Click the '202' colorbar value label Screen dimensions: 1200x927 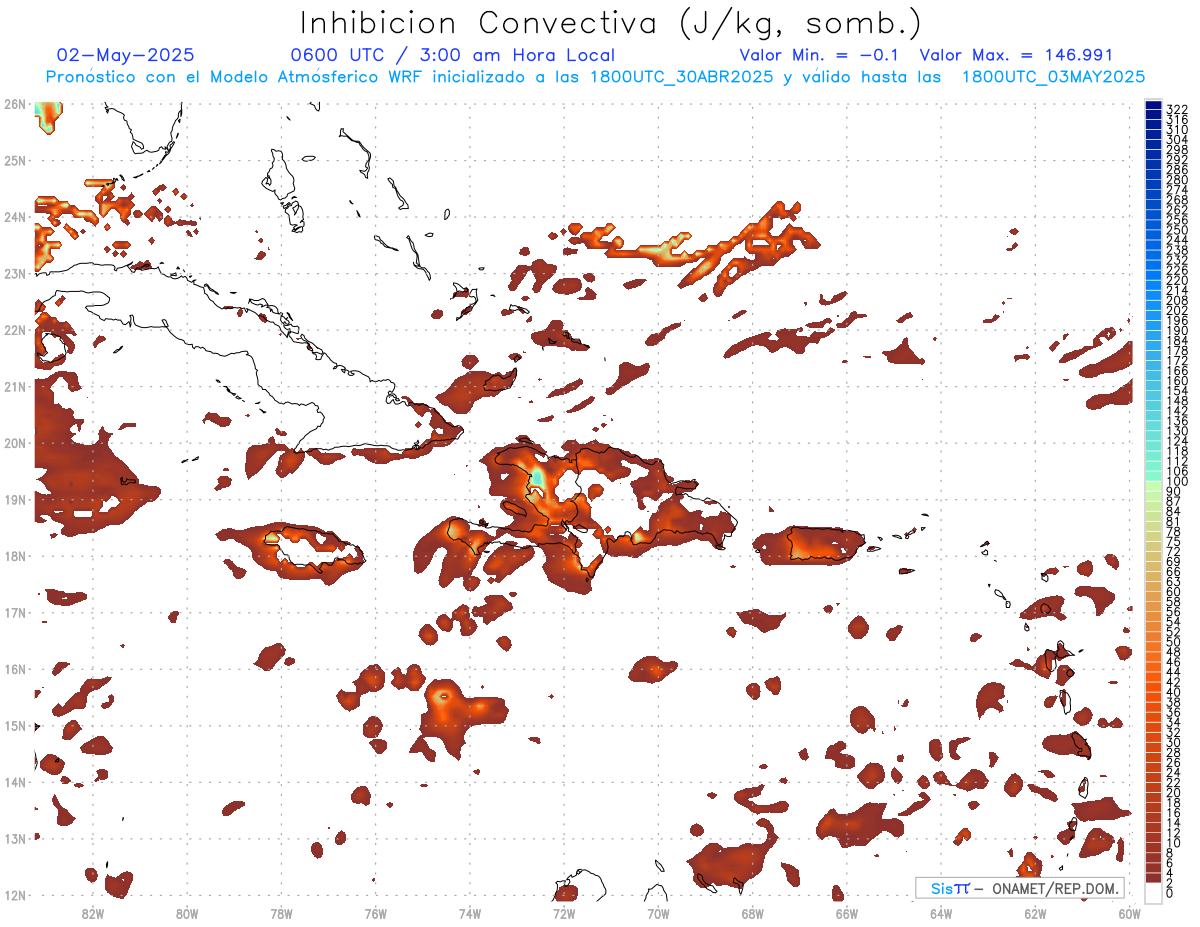tap(1177, 310)
